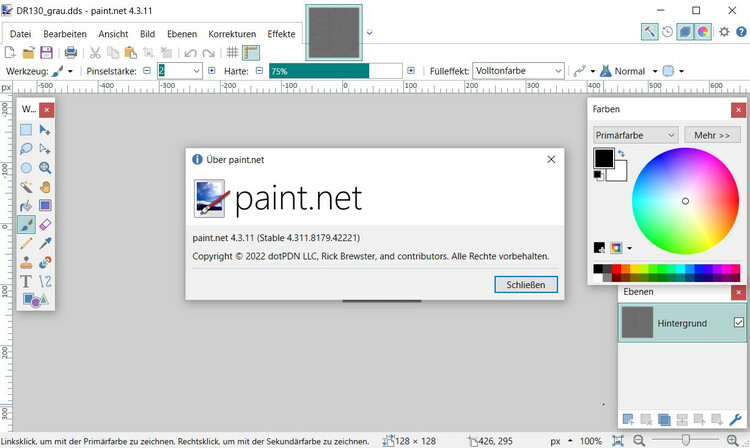Toggle the History window button
The width and height of the screenshot is (750, 448).
[667, 32]
